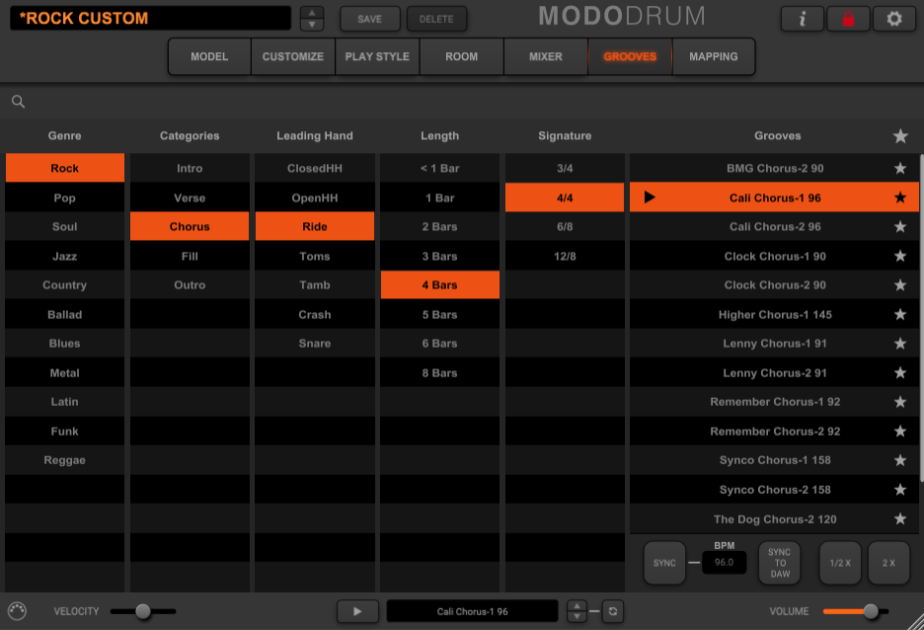Click the Grooves list scrollbar
This screenshot has height=630, width=924.
[921, 317]
